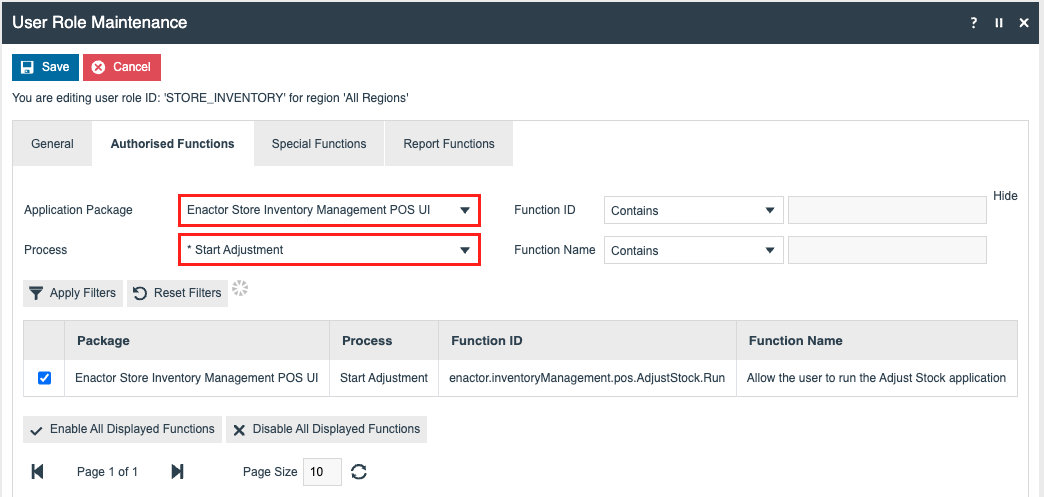This screenshot has width=1044, height=497.
Task: Click the refresh page size icon
Action: 359,472
